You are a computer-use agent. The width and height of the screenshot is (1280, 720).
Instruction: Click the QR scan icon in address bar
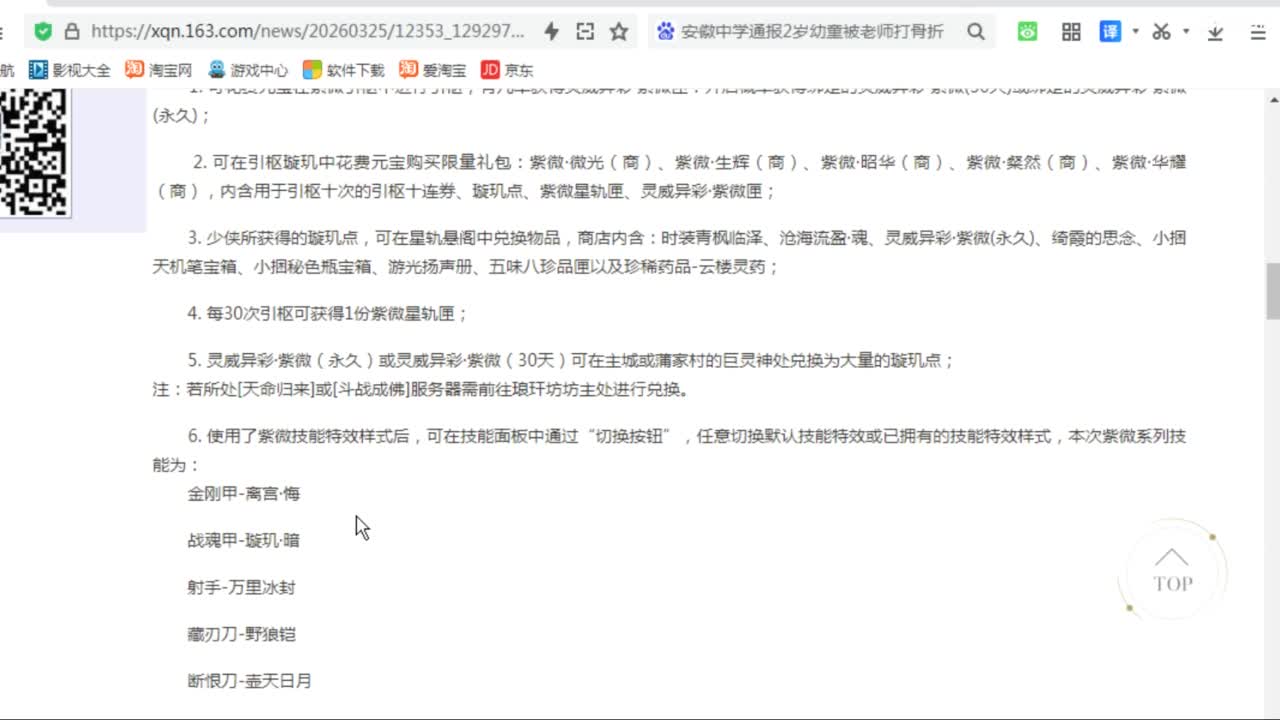tap(585, 32)
